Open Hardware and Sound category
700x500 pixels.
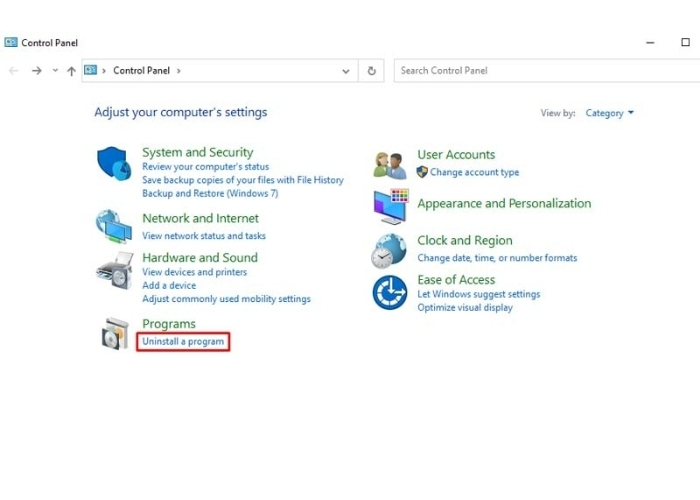(200, 258)
